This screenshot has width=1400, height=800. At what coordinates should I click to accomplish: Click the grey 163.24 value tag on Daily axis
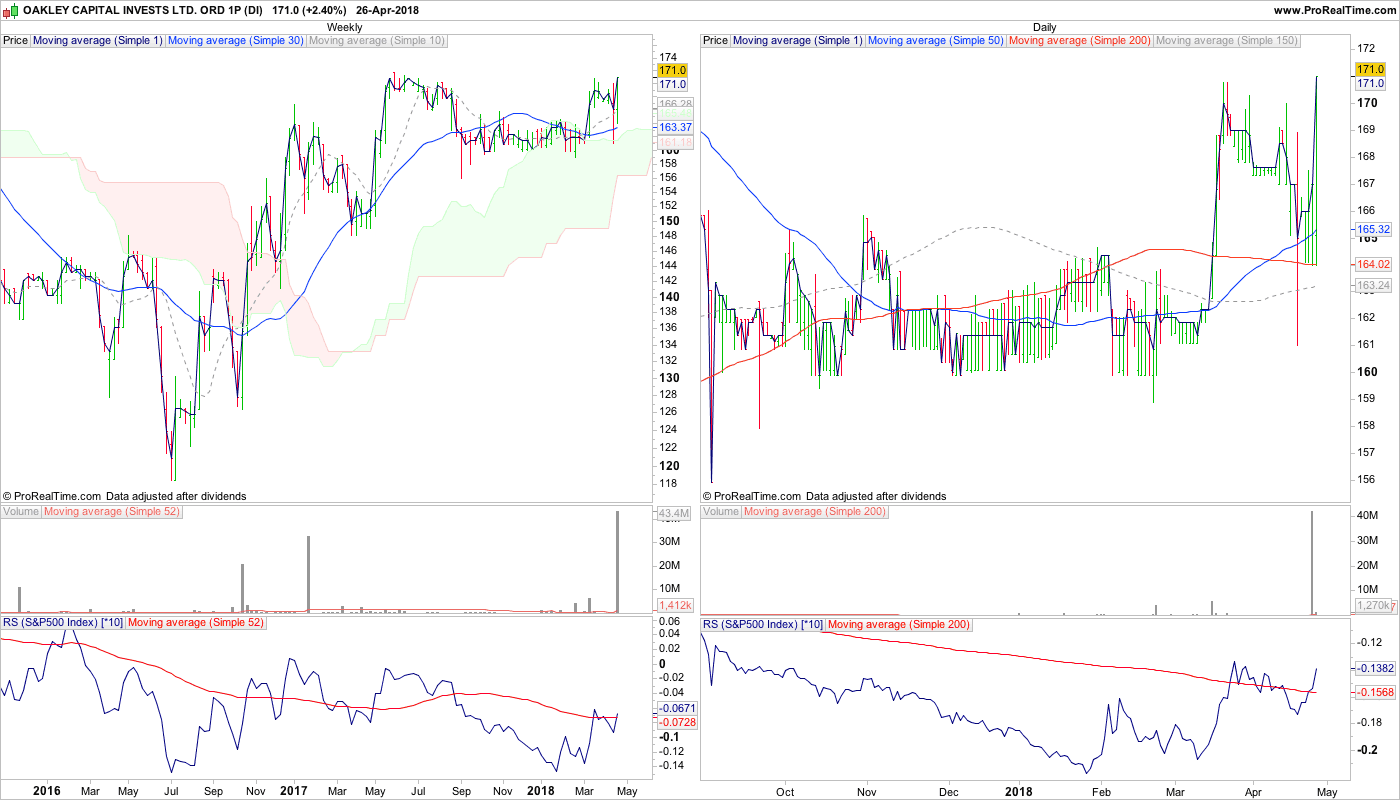coord(1372,285)
